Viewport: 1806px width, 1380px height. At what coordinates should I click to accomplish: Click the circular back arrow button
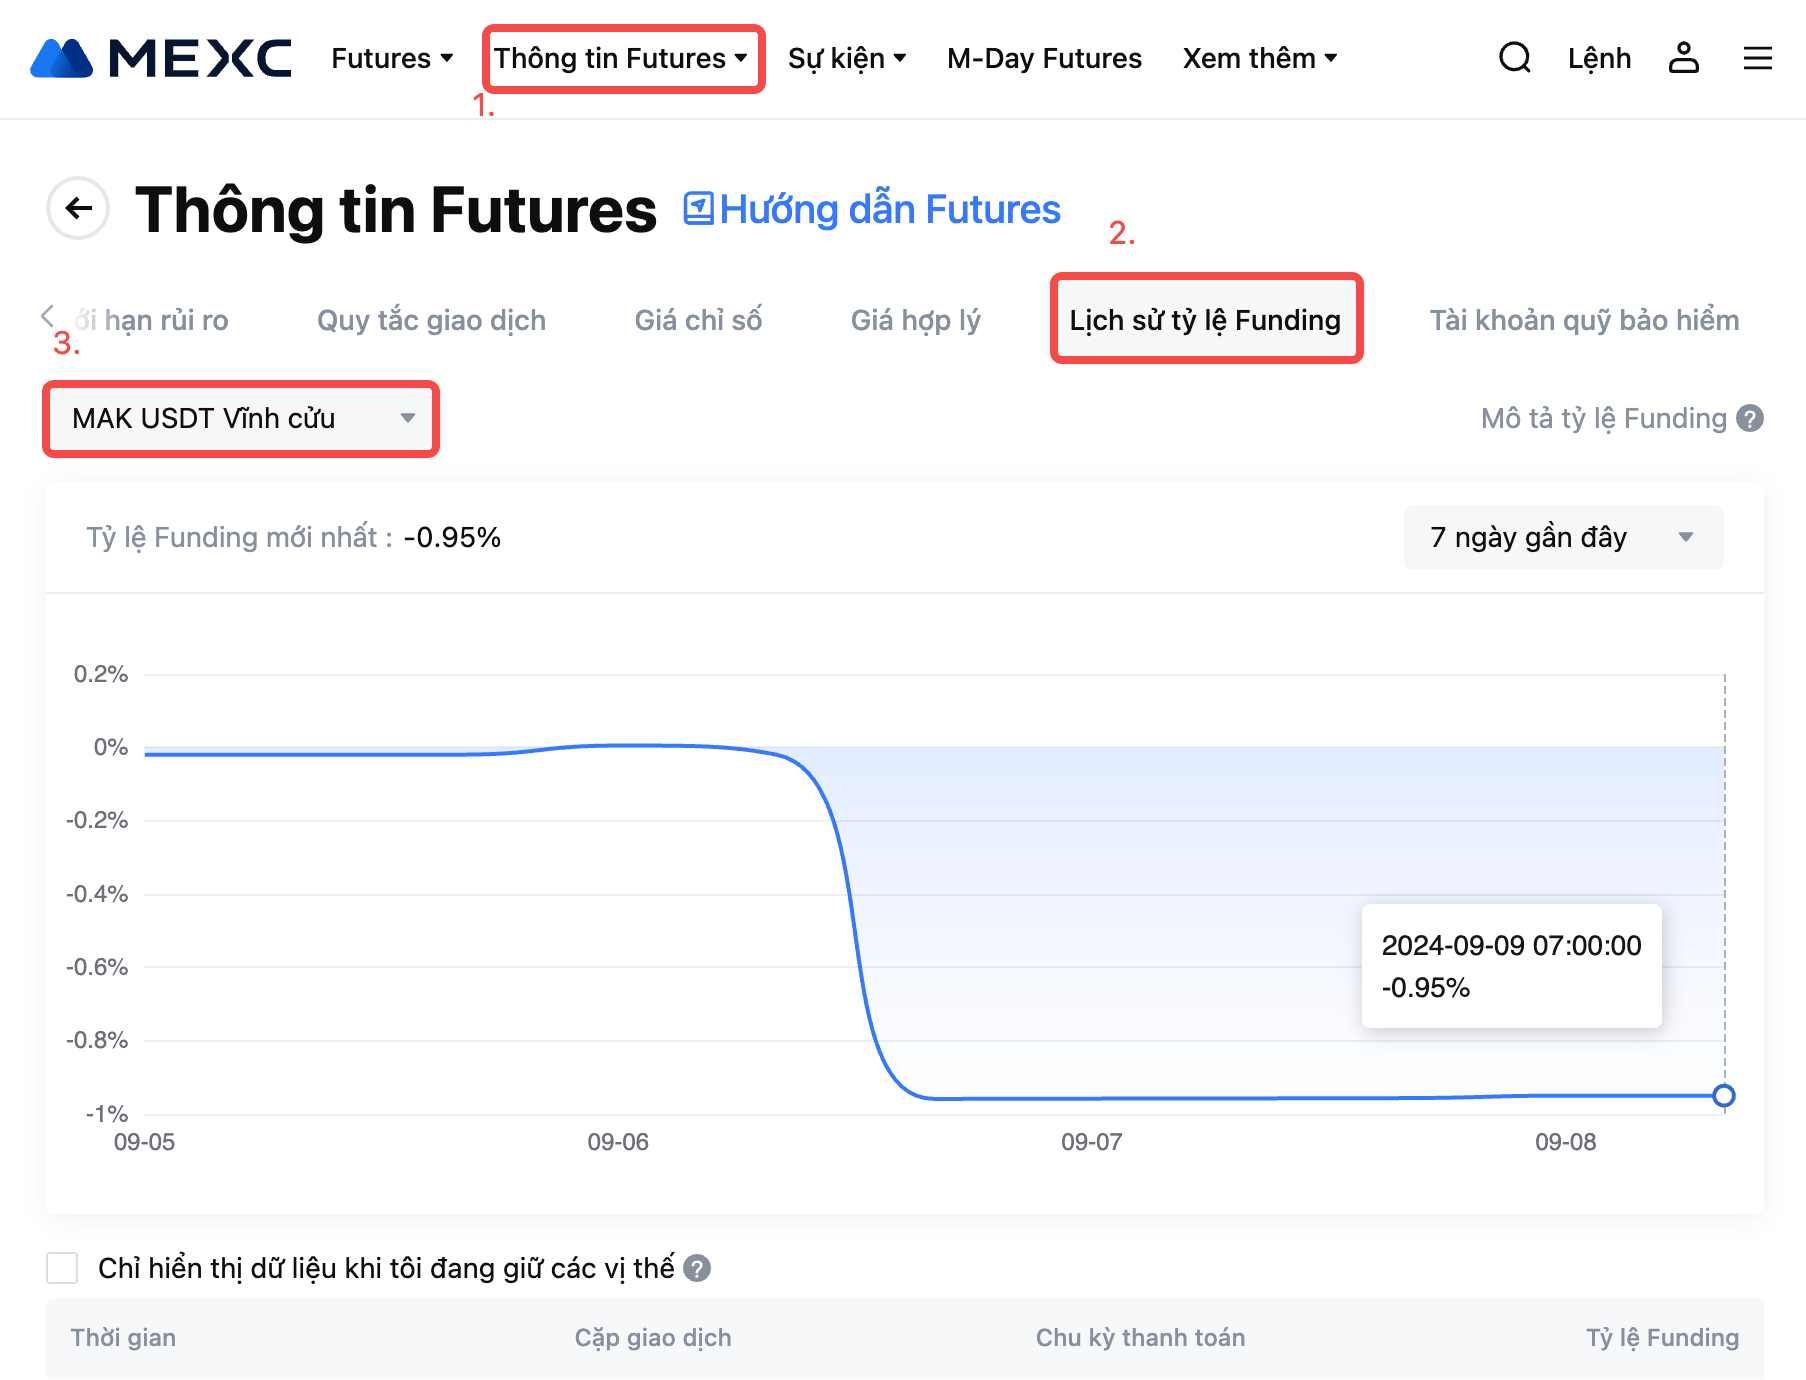[x=78, y=208]
